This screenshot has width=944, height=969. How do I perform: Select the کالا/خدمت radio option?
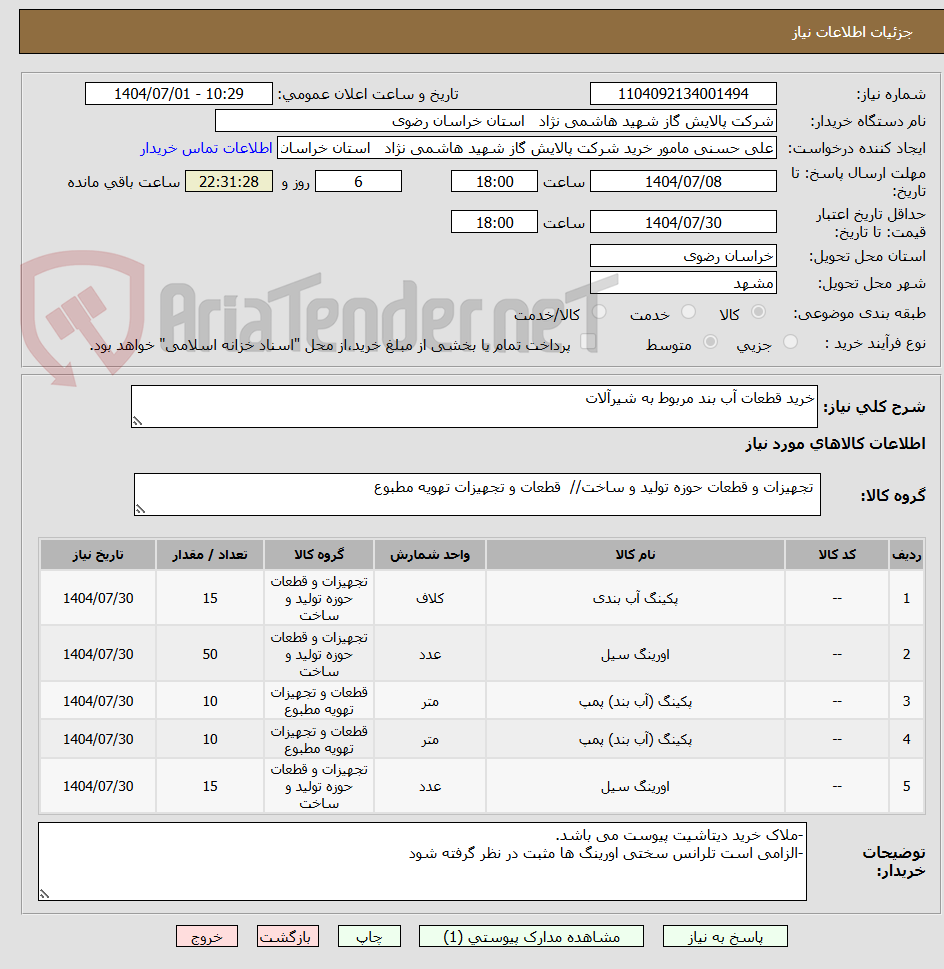click(602, 309)
